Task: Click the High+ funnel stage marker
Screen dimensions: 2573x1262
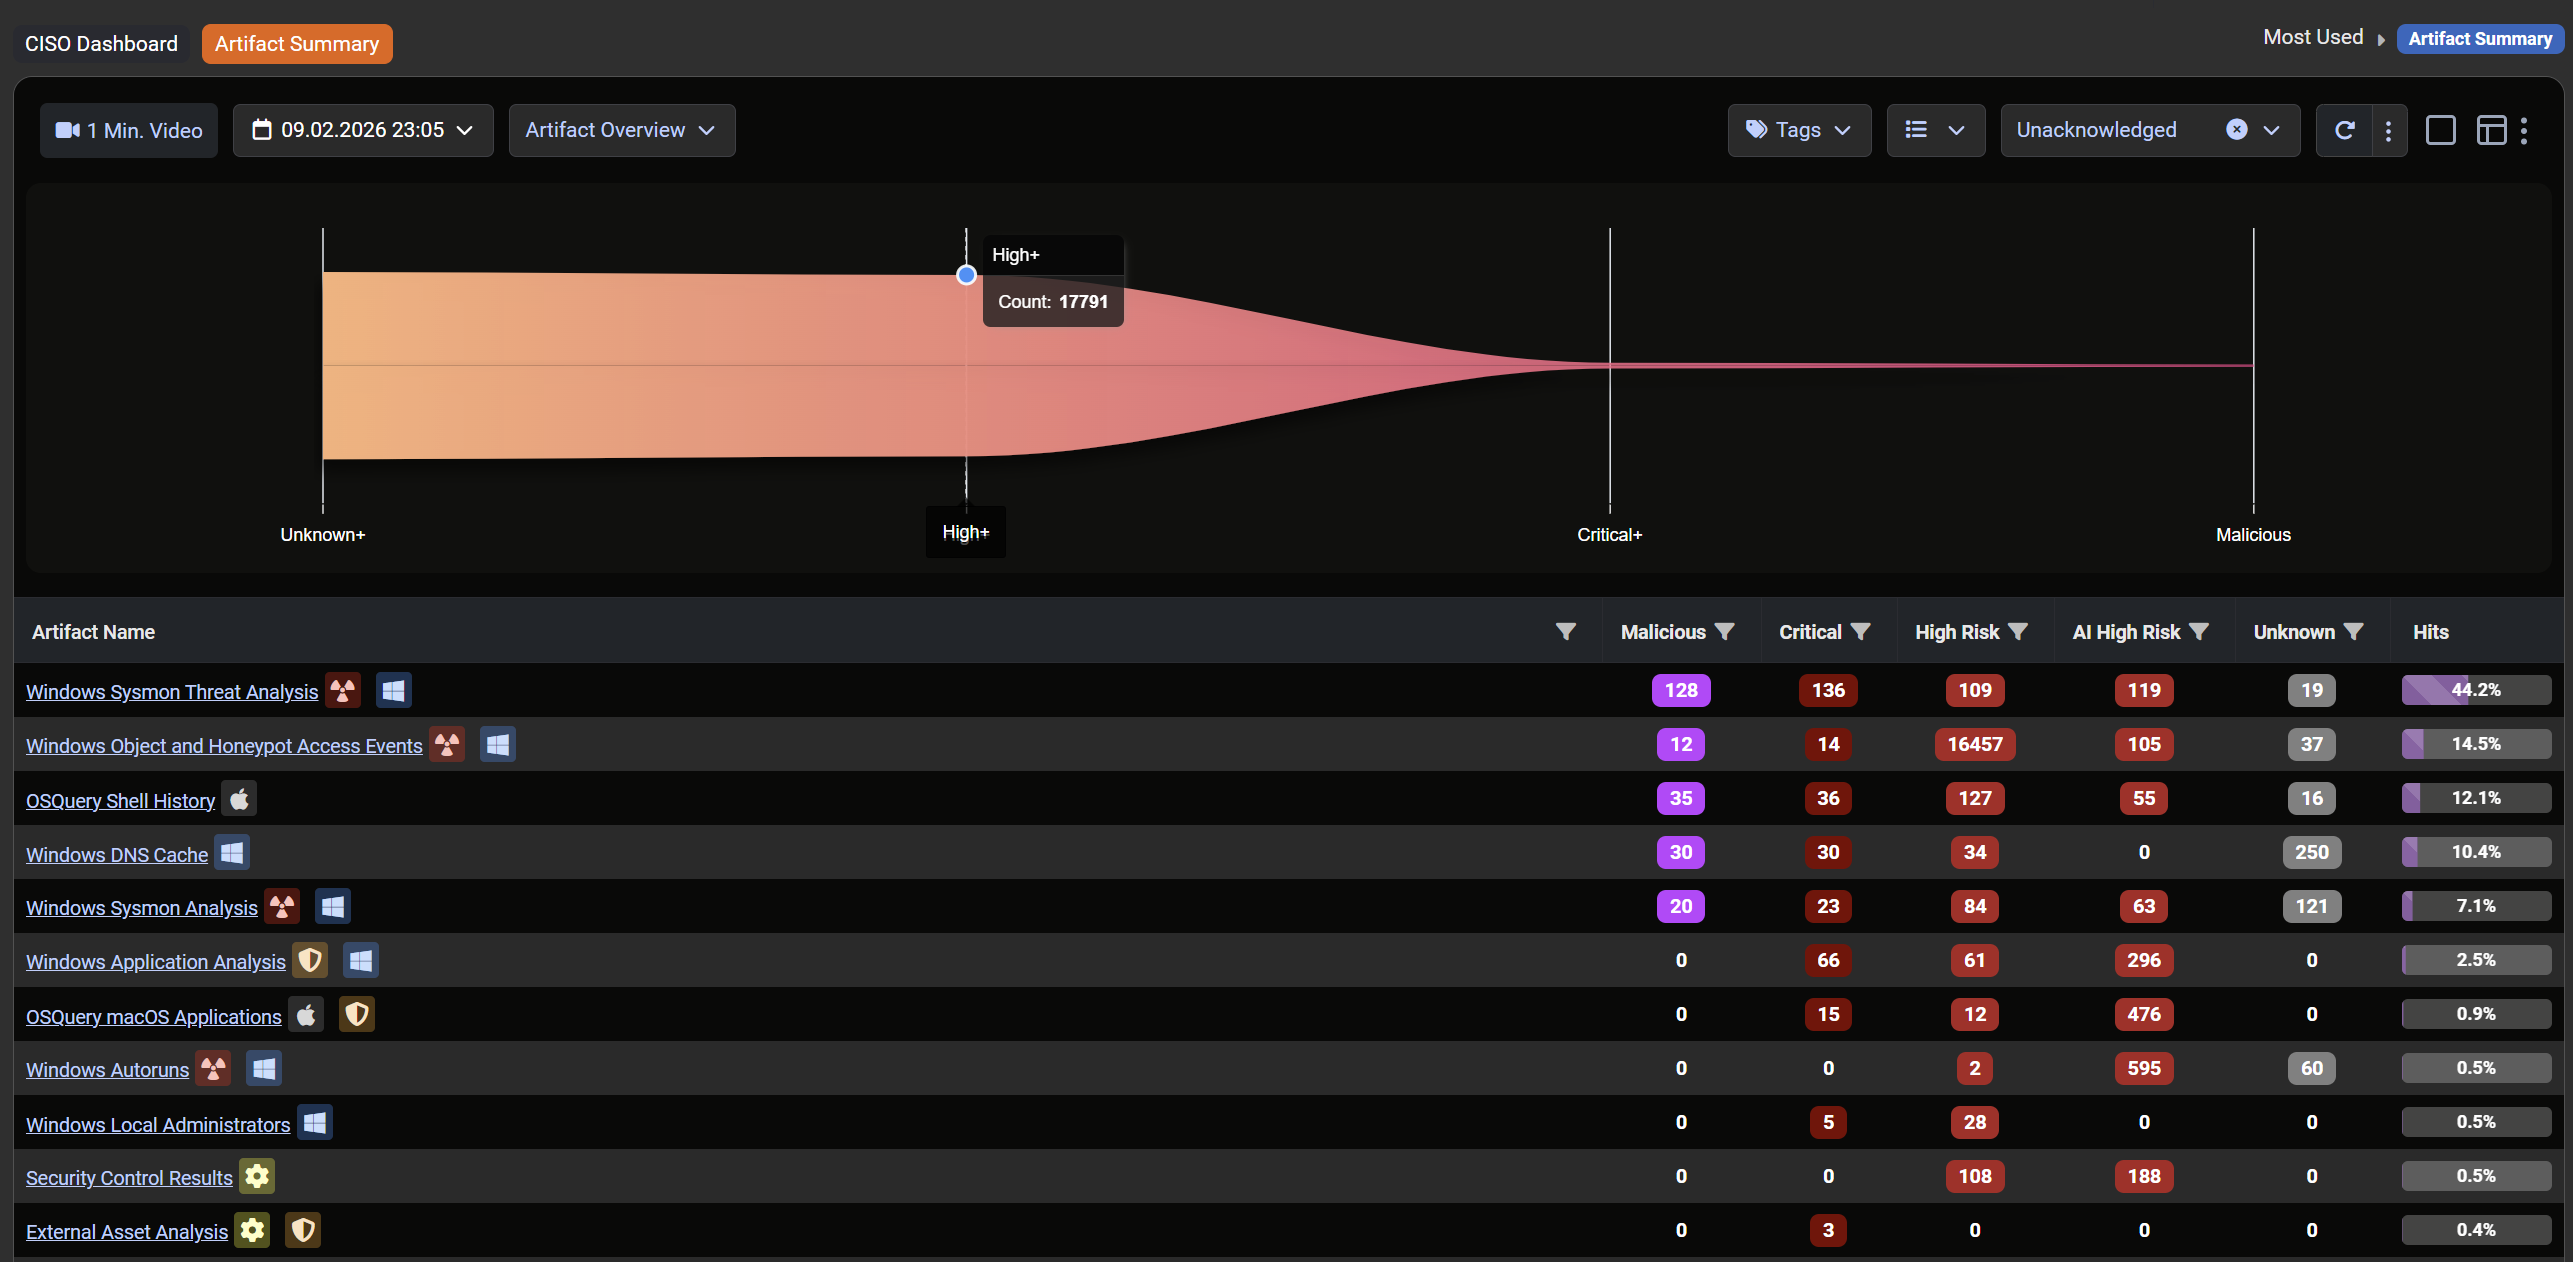Action: point(966,275)
